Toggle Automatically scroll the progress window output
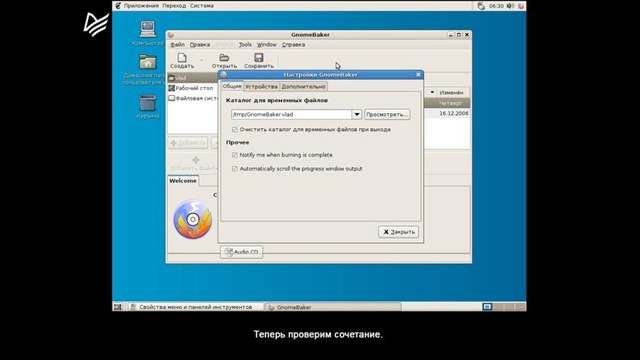Viewport: 640px width, 360px height. pos(235,169)
